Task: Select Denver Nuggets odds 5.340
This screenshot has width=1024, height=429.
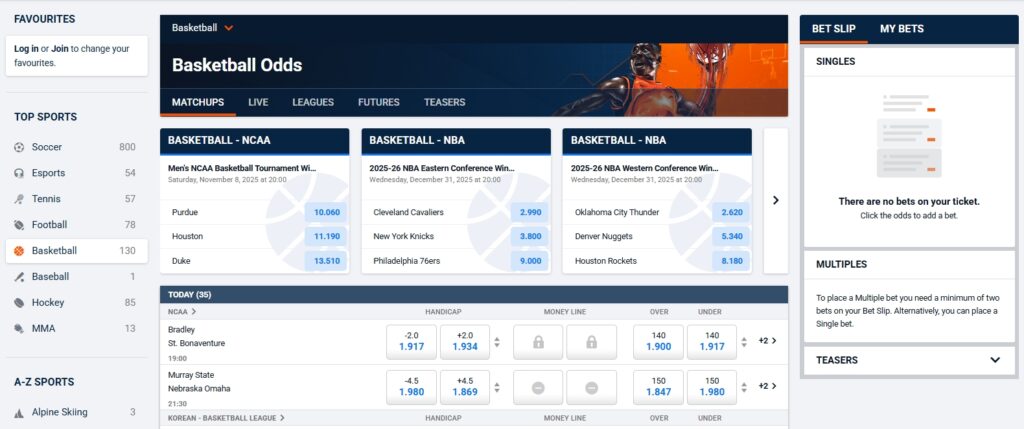Action: click(731, 236)
